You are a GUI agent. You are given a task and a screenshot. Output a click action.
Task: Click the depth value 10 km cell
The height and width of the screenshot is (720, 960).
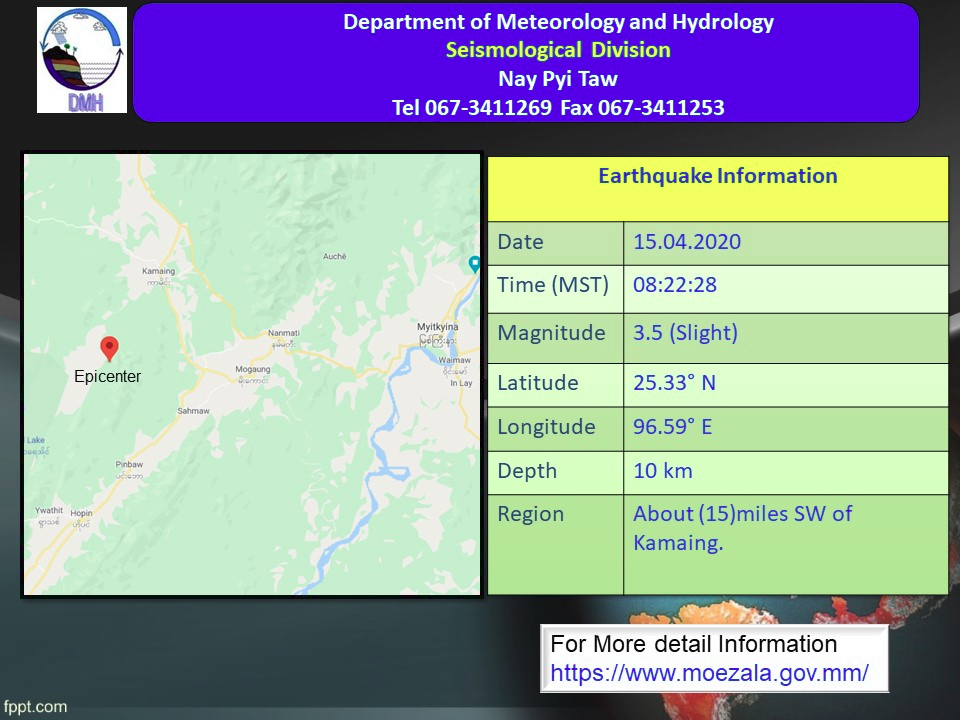(662, 471)
